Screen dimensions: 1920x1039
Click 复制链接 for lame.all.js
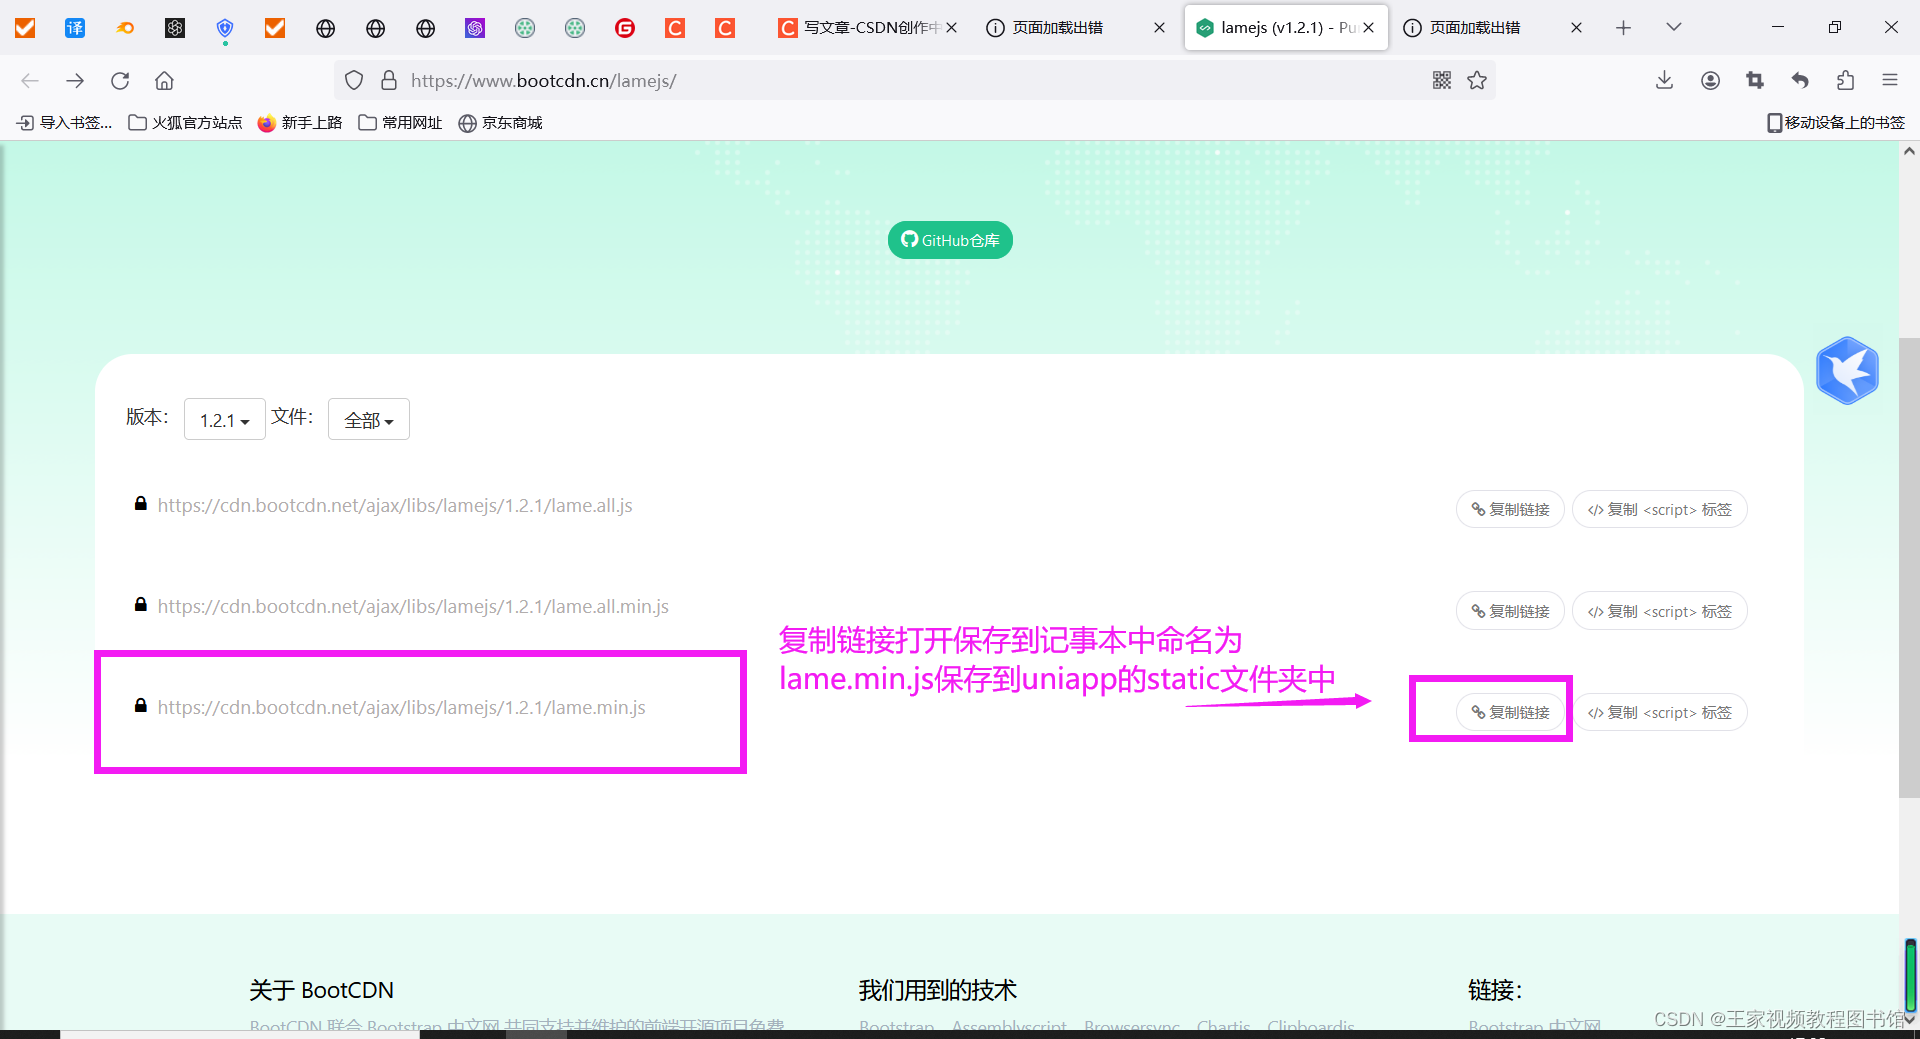1510,510
